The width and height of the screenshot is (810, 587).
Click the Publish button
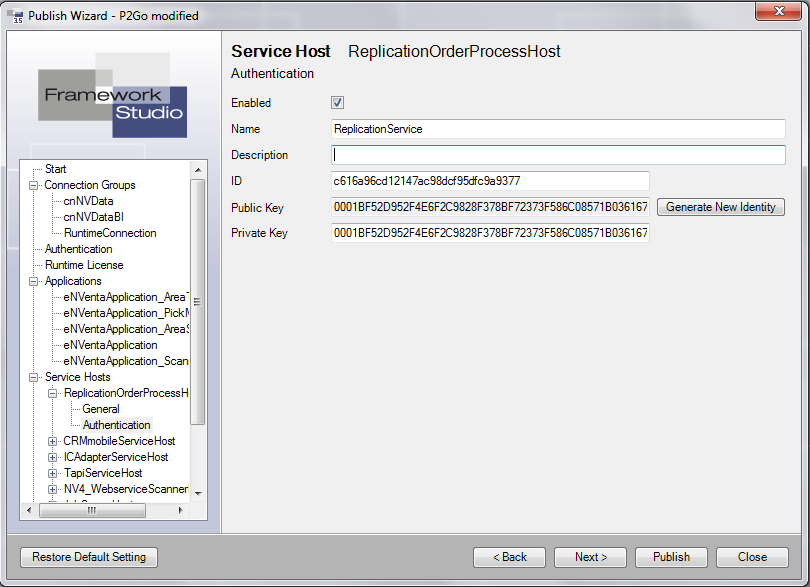pyautogui.click(x=671, y=557)
